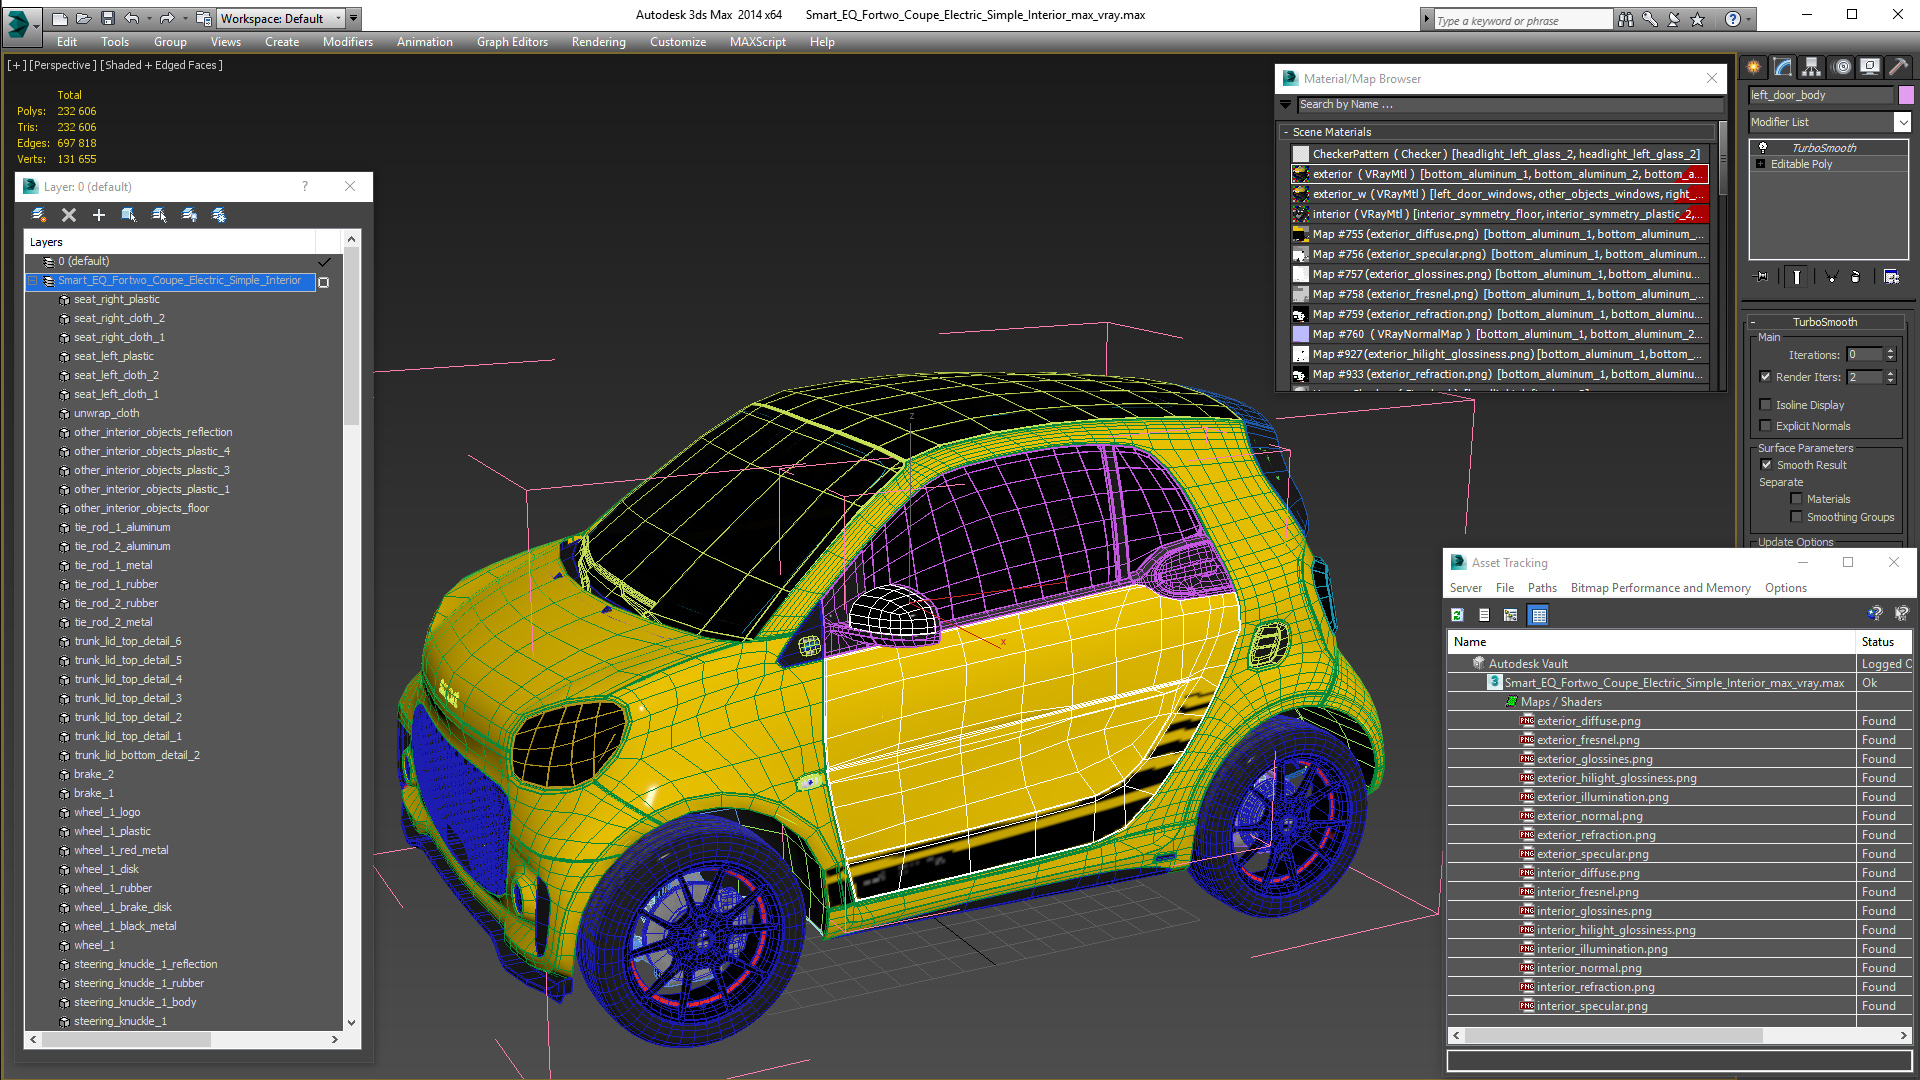The width and height of the screenshot is (1920, 1080).
Task: Click the Tree View icon in Asset Tracking
Action: [x=1511, y=615]
